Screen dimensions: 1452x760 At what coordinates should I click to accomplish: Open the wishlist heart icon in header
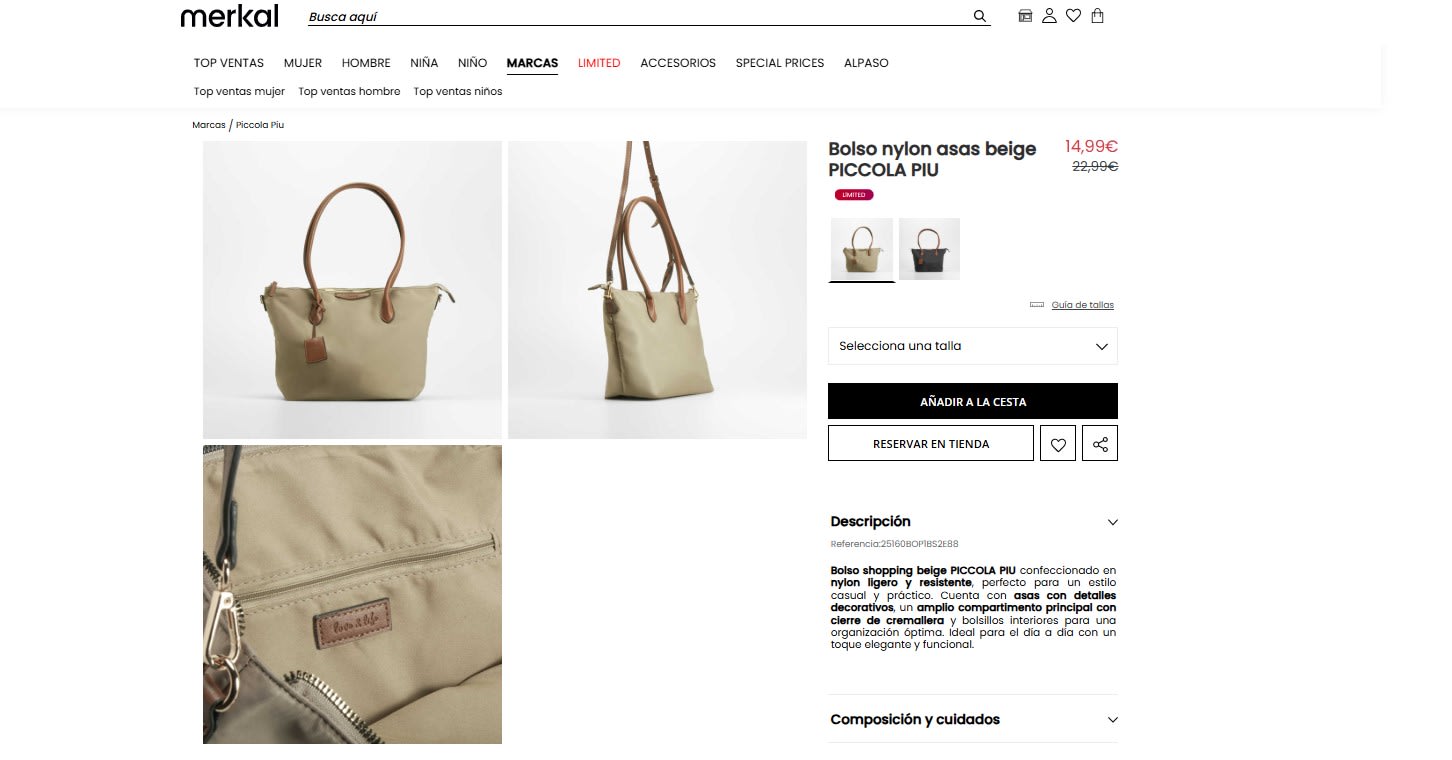[x=1073, y=16]
